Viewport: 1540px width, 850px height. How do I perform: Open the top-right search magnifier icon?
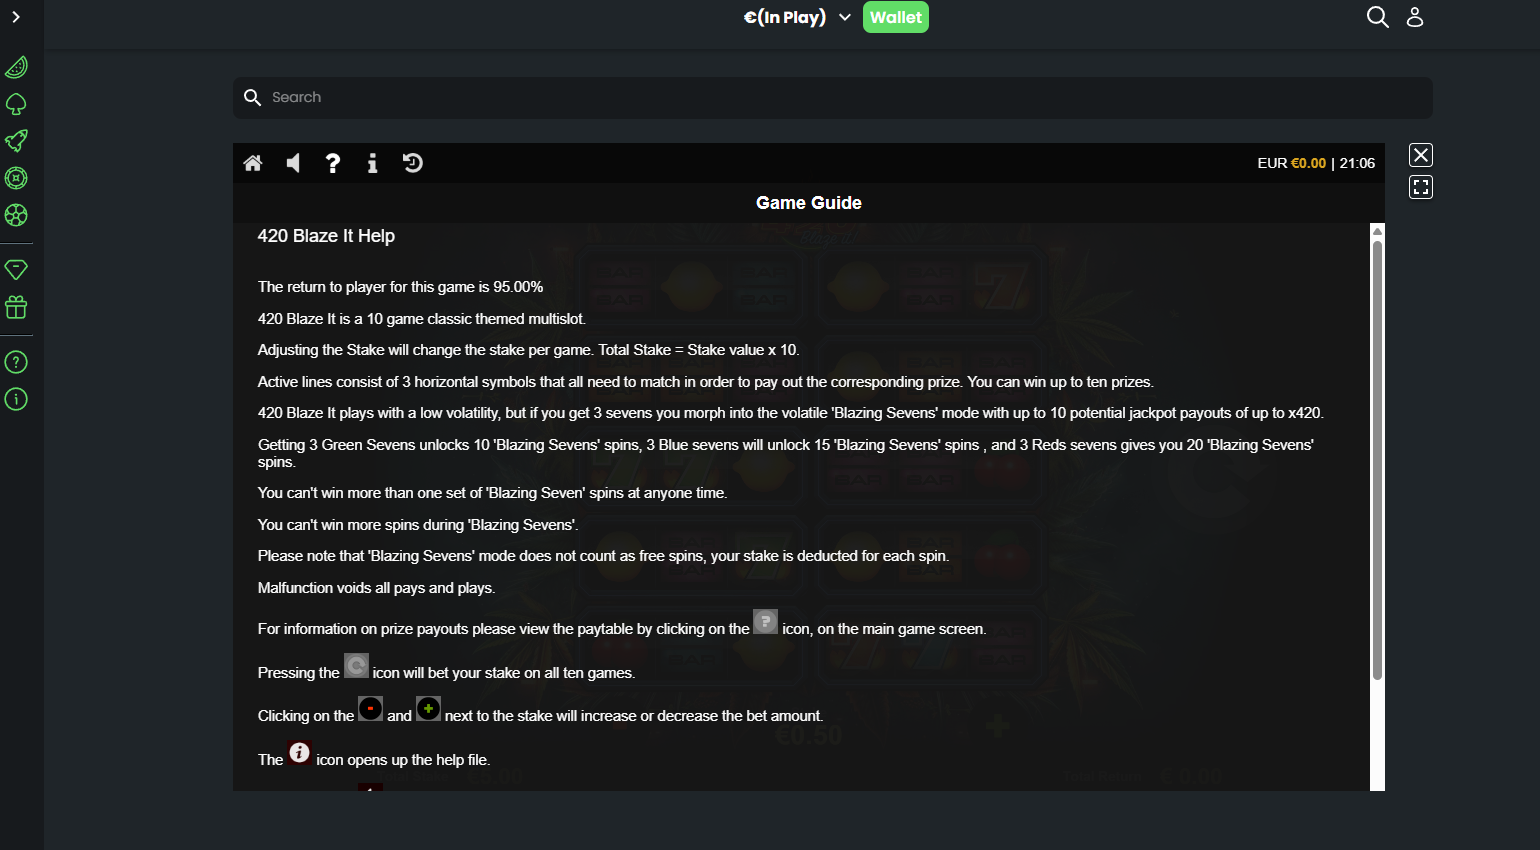click(x=1377, y=17)
